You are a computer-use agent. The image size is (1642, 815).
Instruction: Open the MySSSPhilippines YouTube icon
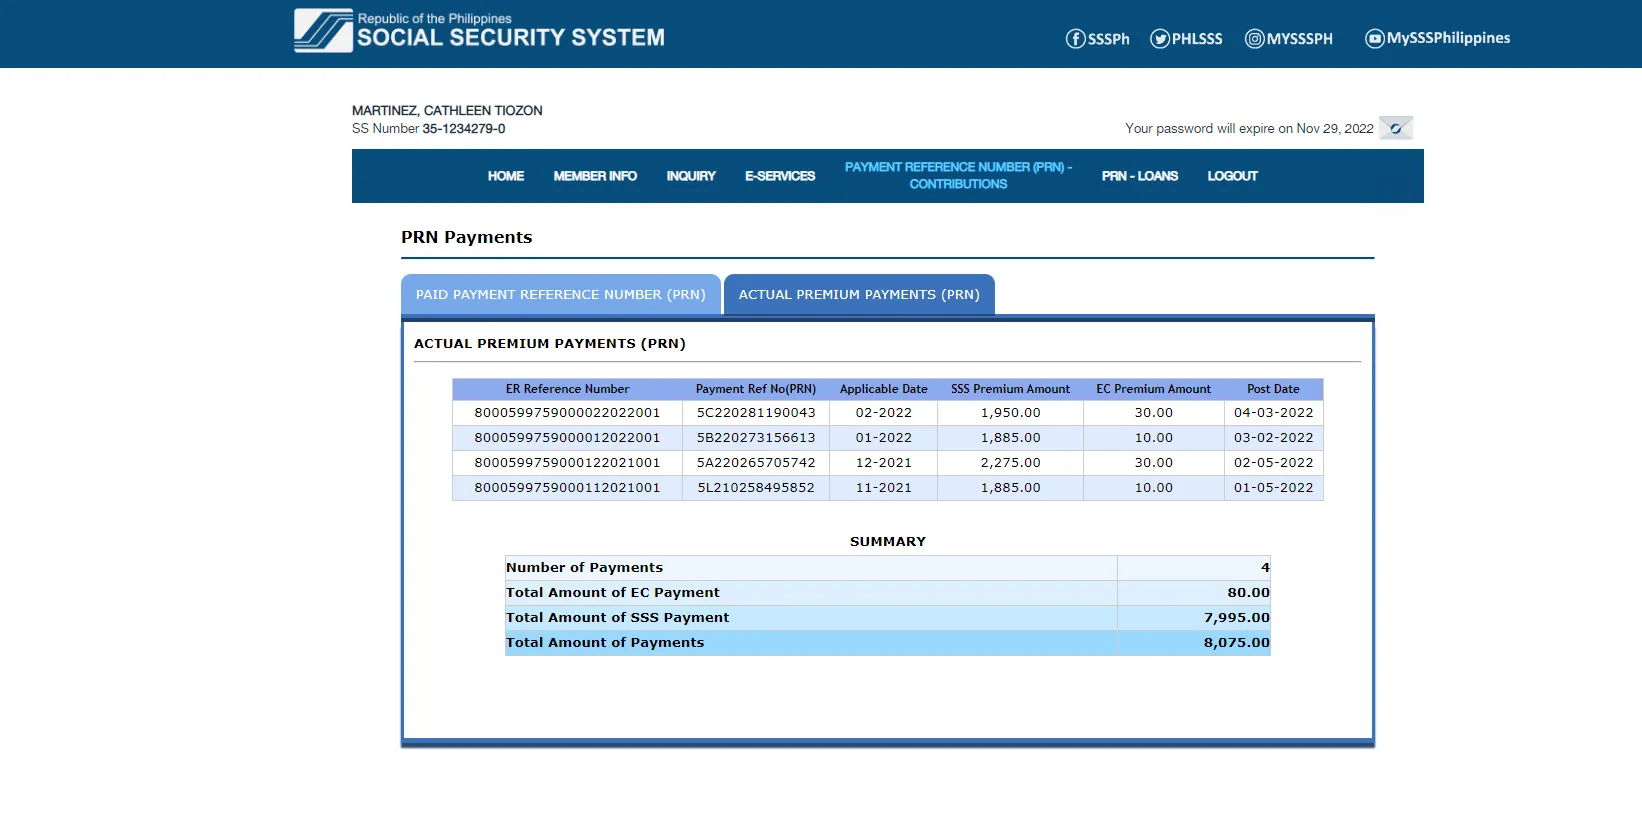pos(1375,39)
